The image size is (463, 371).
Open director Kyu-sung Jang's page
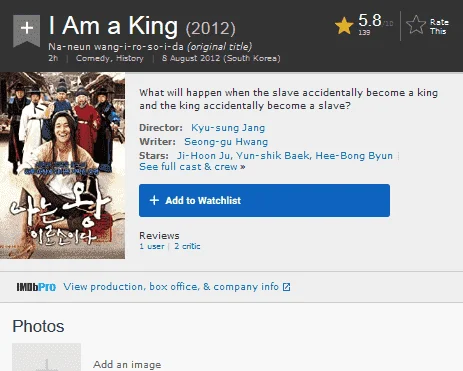[228, 128]
